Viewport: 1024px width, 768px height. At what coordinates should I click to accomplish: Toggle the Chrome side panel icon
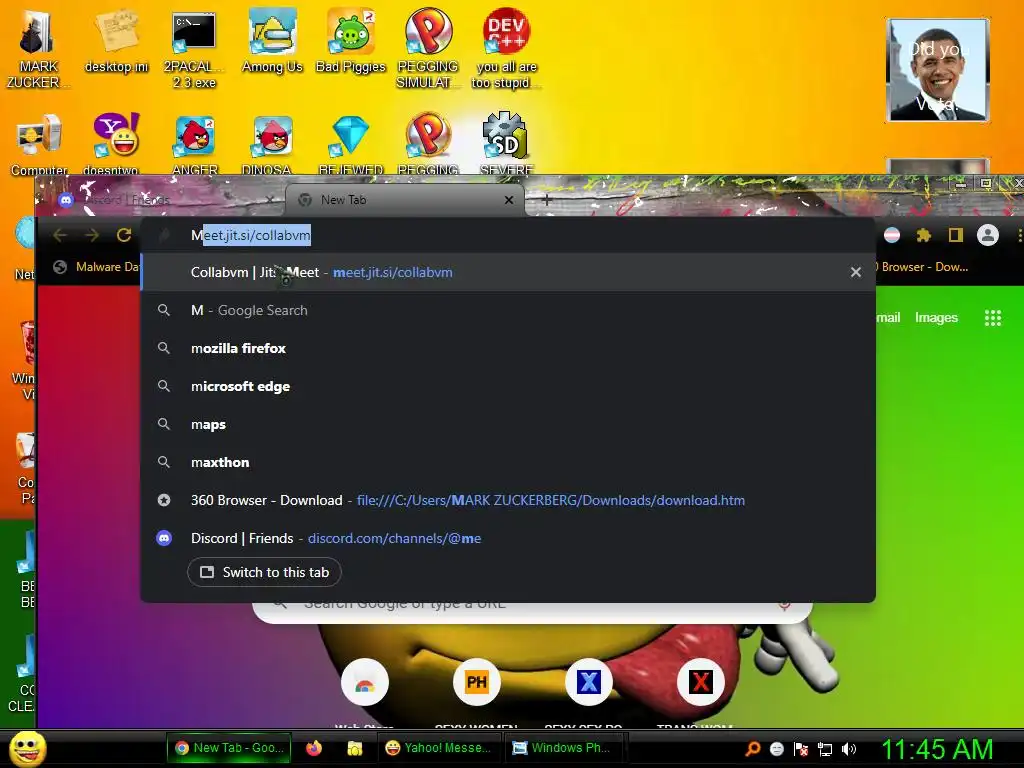955,235
